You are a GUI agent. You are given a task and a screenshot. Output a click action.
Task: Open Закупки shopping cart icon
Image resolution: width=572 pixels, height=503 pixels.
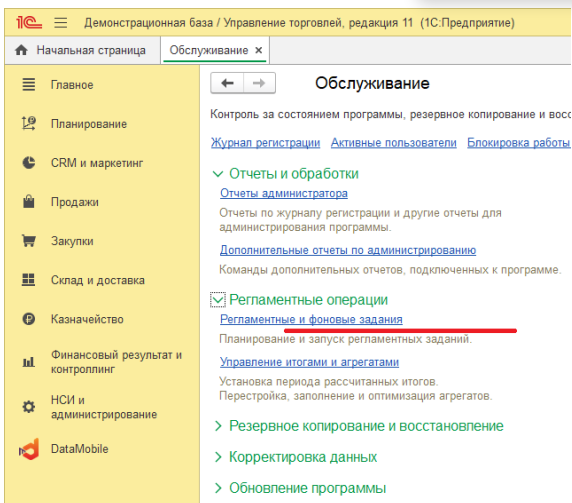tap(29, 241)
